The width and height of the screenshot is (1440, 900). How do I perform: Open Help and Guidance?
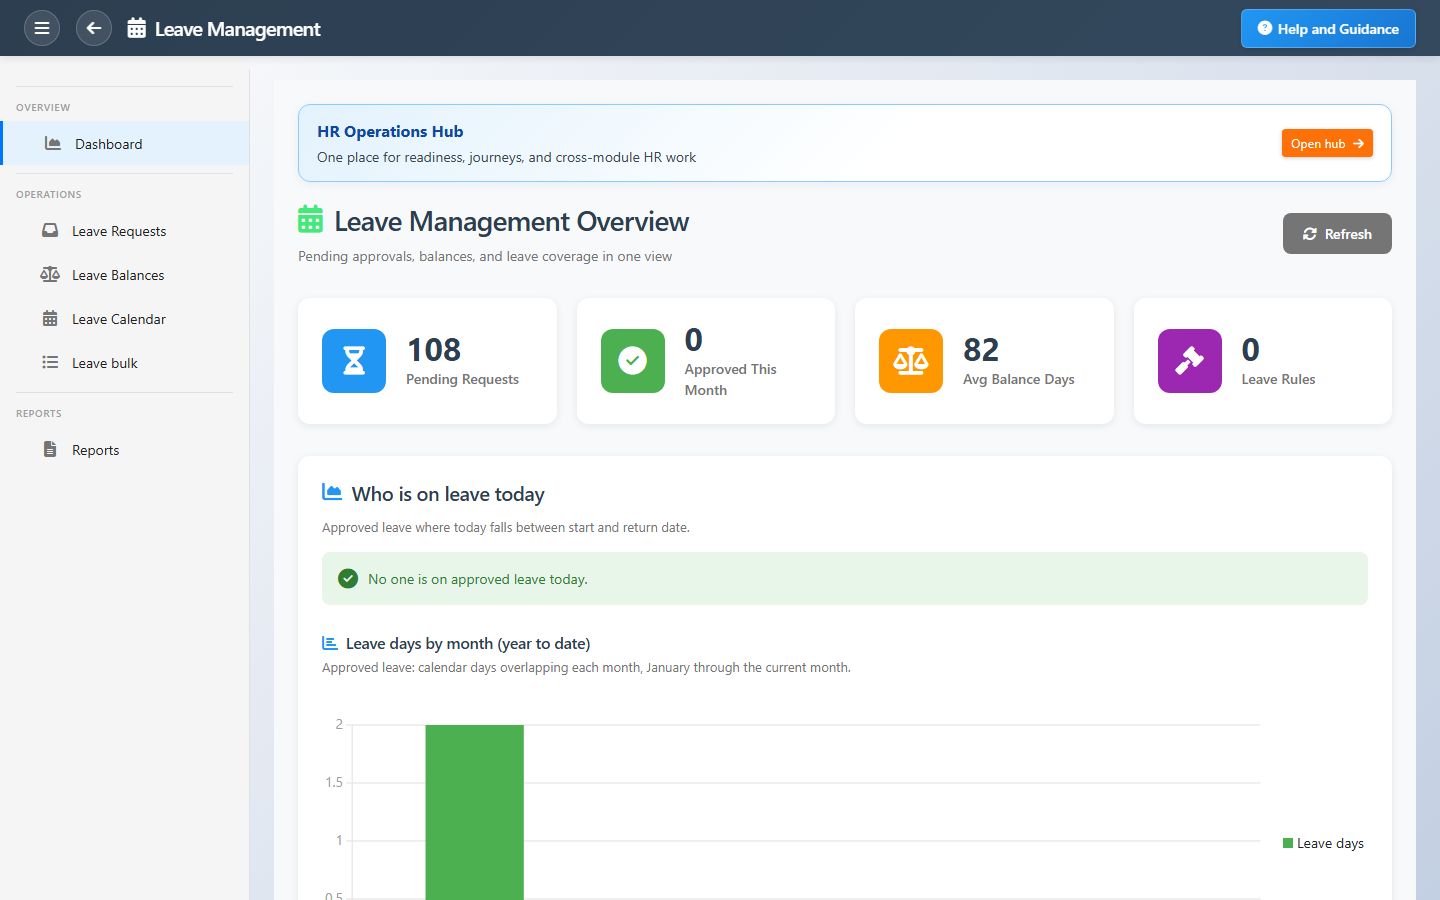click(1328, 28)
